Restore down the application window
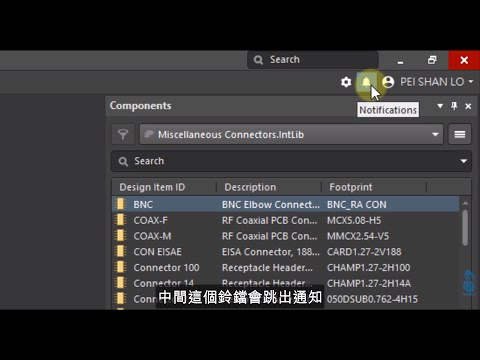The height and width of the screenshot is (360, 480). 432,60
